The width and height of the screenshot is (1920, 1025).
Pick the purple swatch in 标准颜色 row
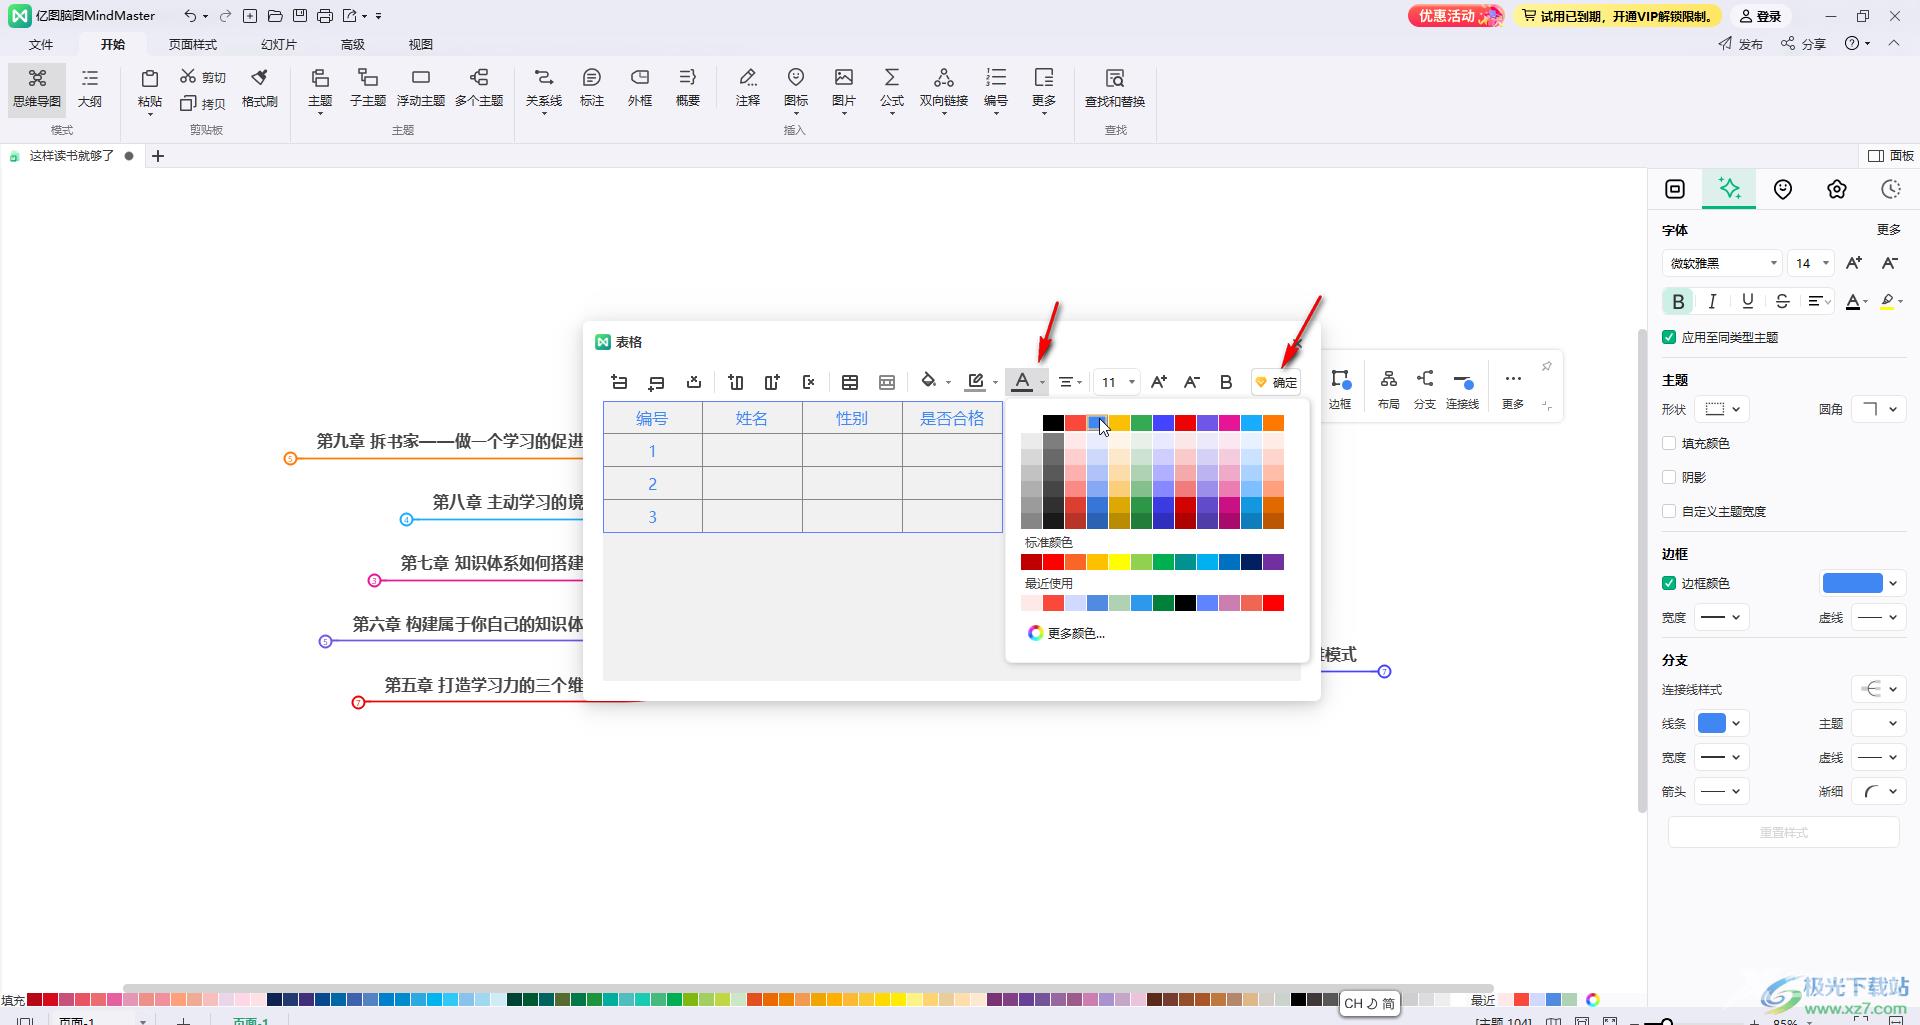coord(1273,562)
